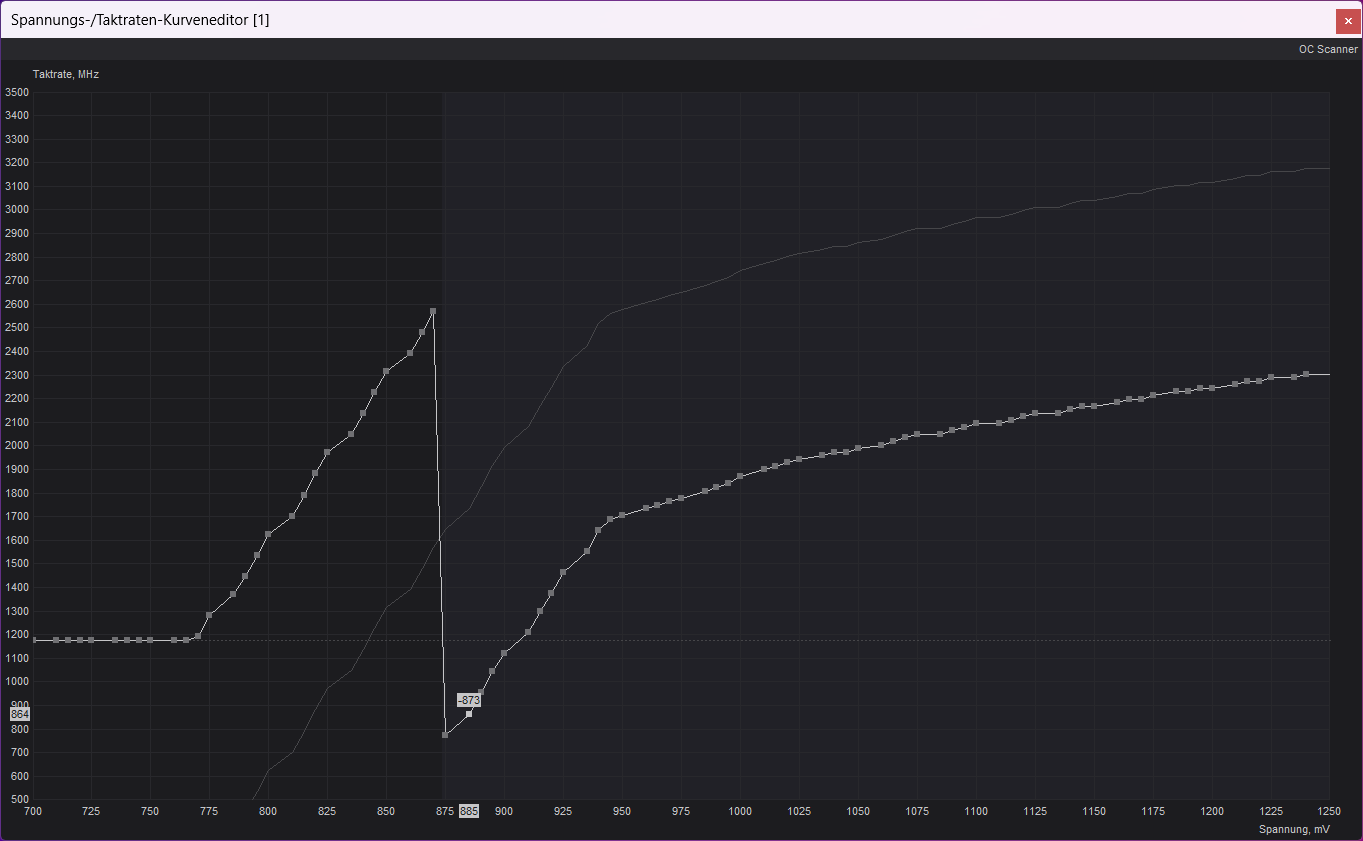Select the curve point at 900 mV
Screen dimensions: 1363x841
[x=504, y=653]
